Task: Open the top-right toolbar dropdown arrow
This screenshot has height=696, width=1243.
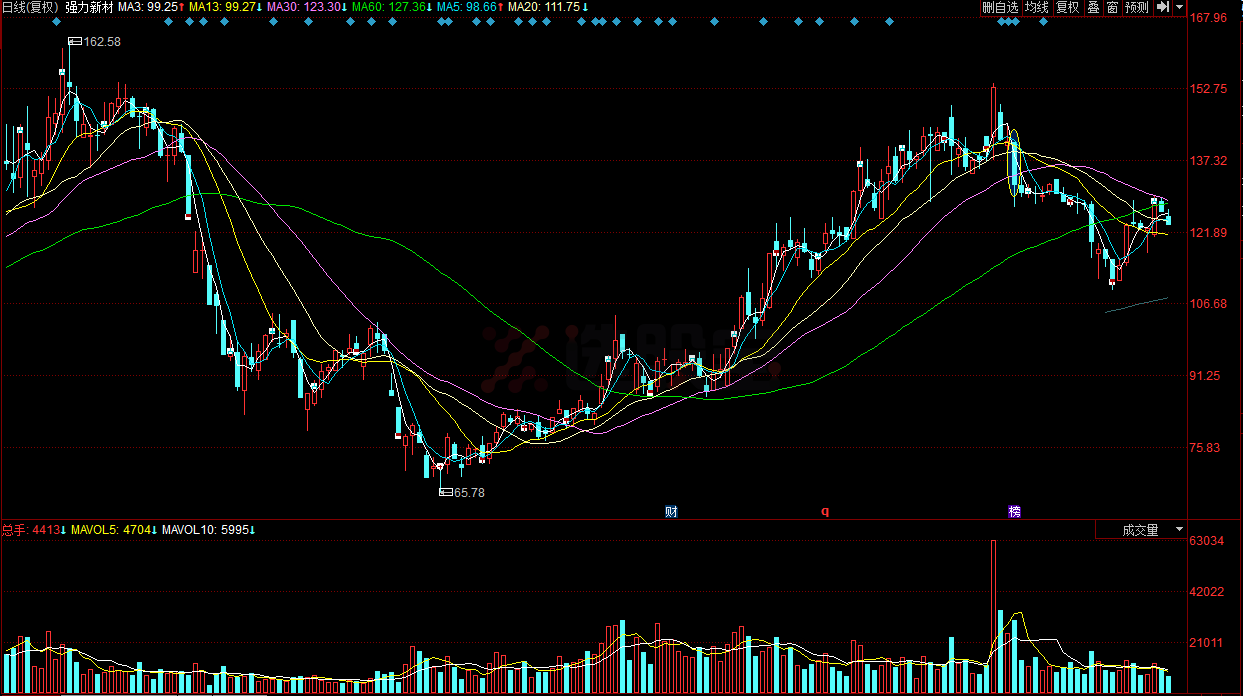Action: 1180,7
